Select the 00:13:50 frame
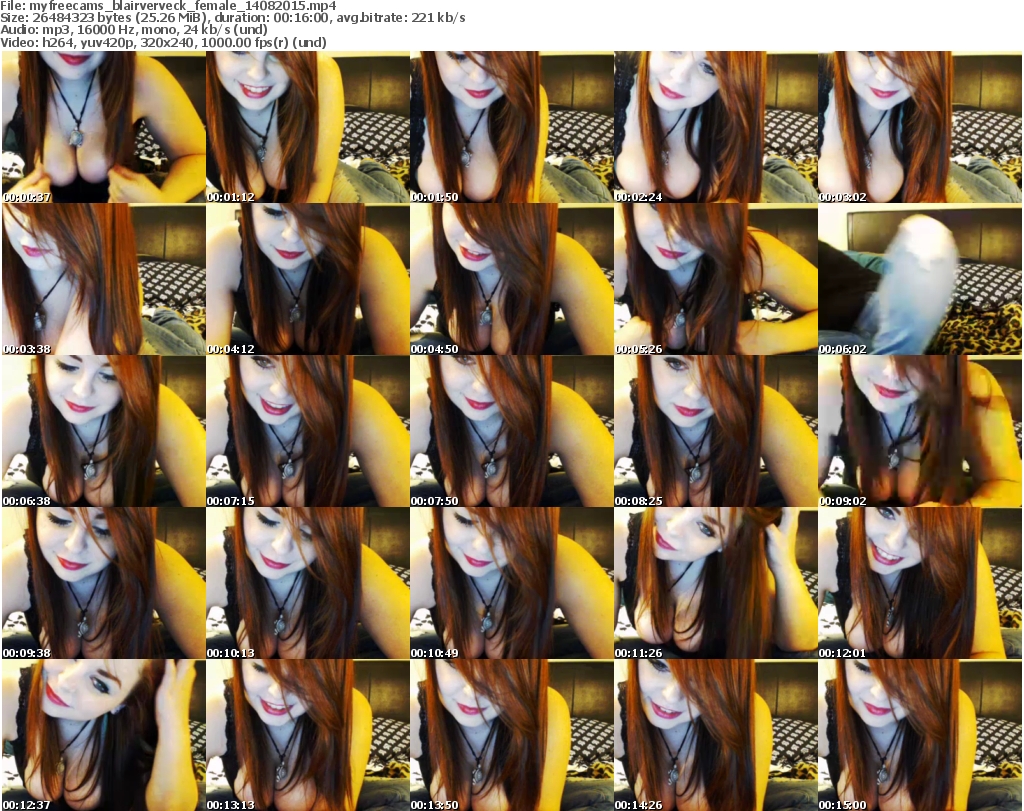The width and height of the screenshot is (1024, 811). [511, 735]
